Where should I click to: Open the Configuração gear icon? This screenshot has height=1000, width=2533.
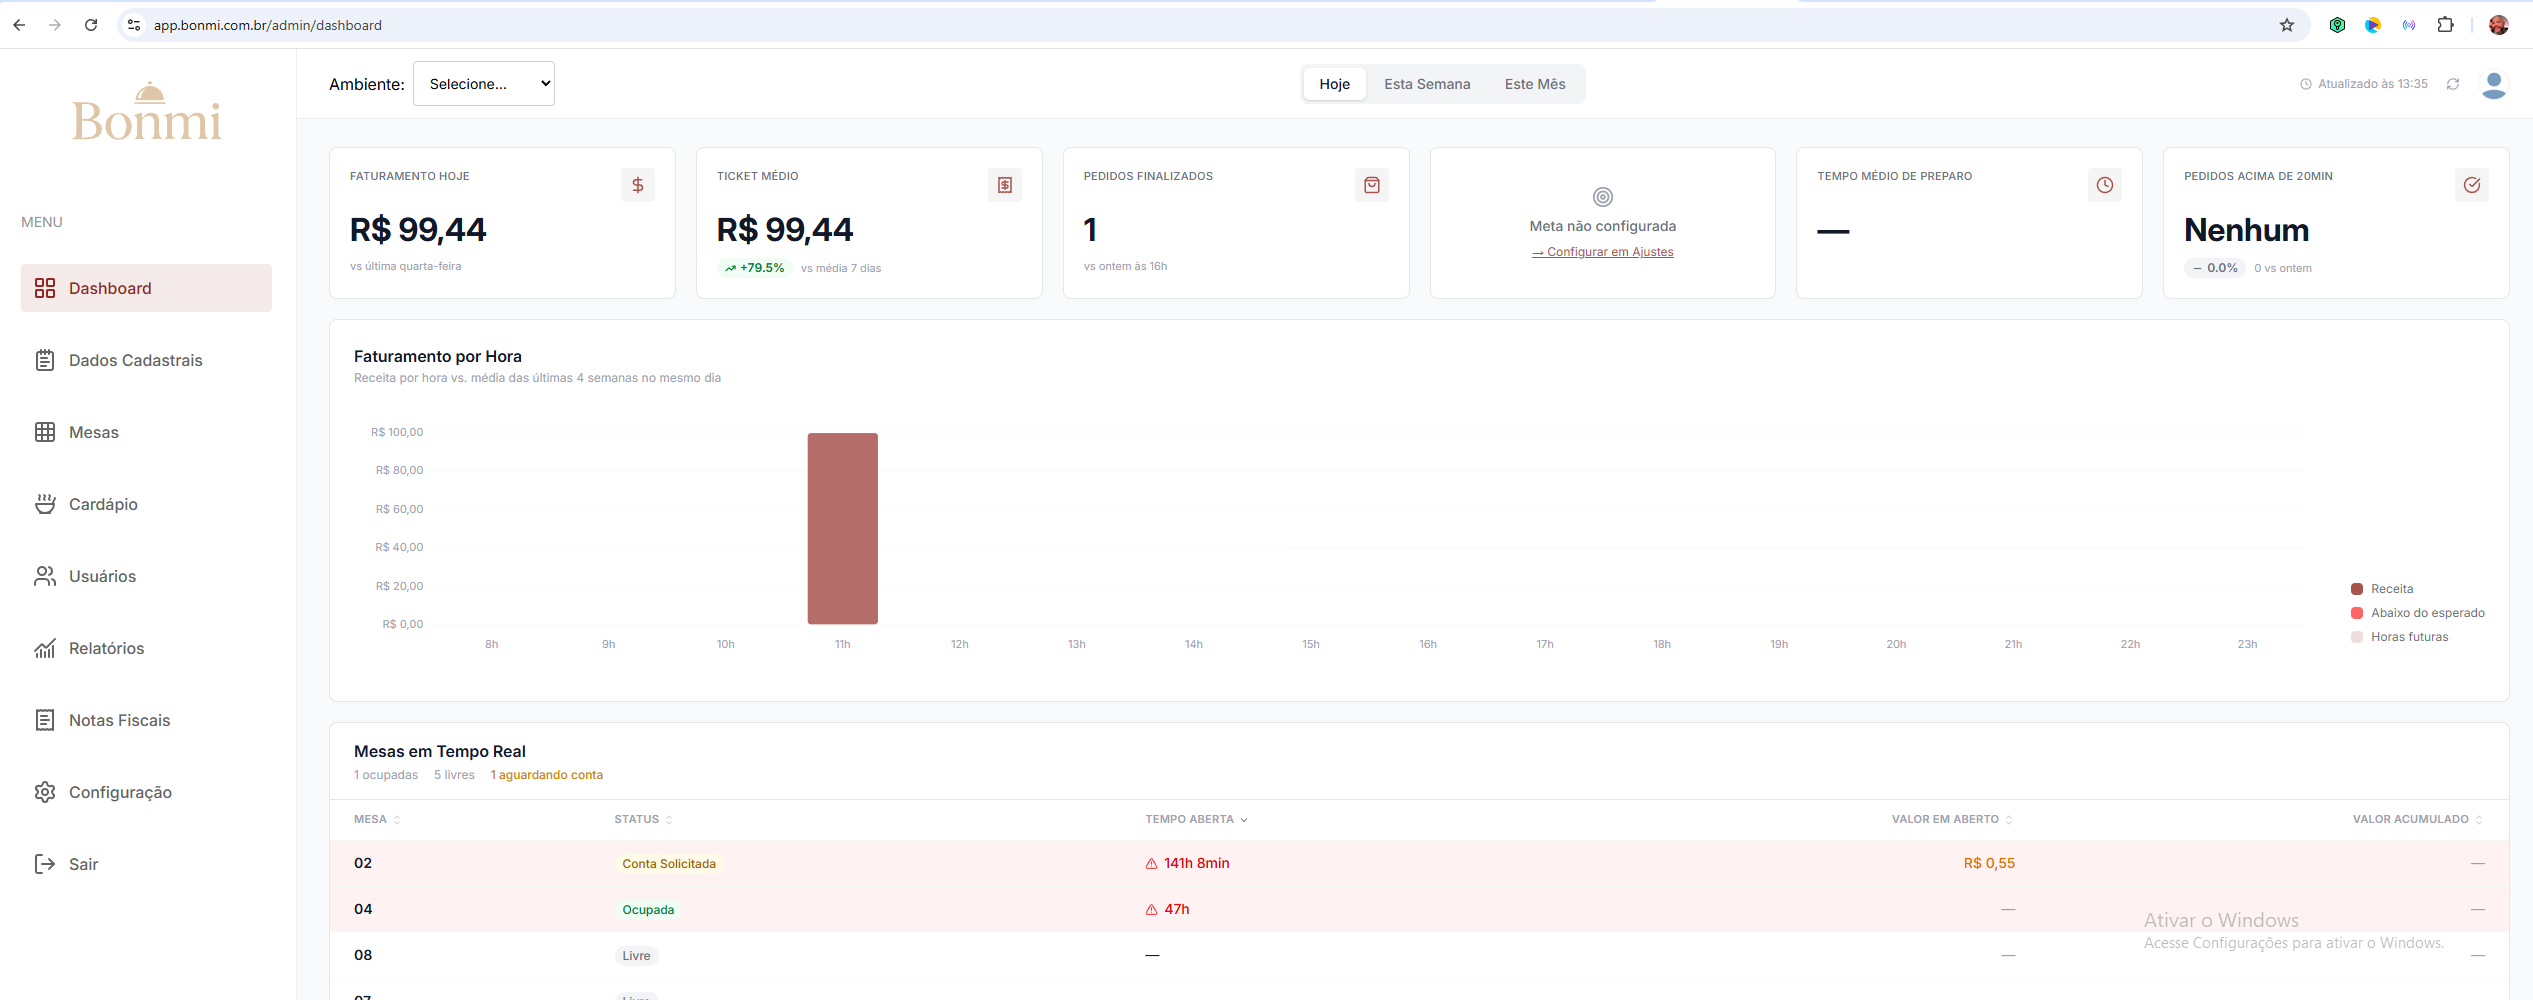(x=45, y=791)
